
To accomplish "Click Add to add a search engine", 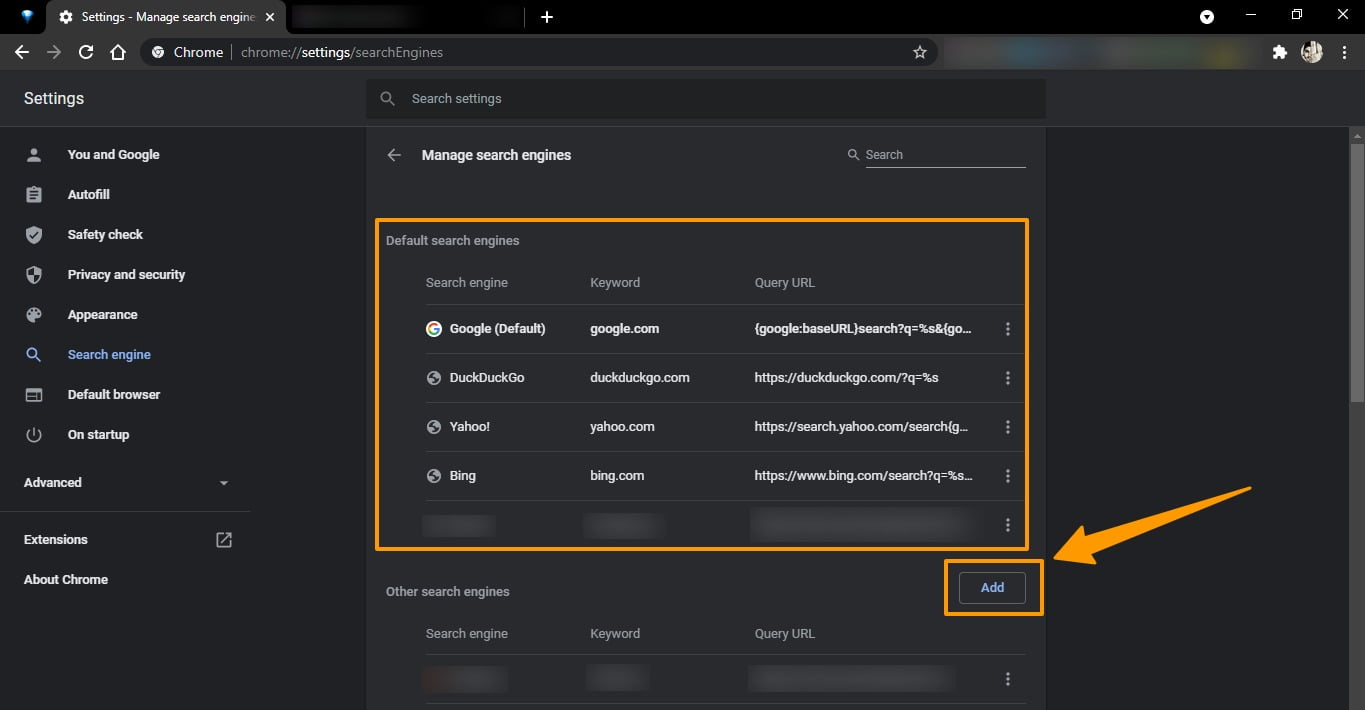I will click(992, 588).
